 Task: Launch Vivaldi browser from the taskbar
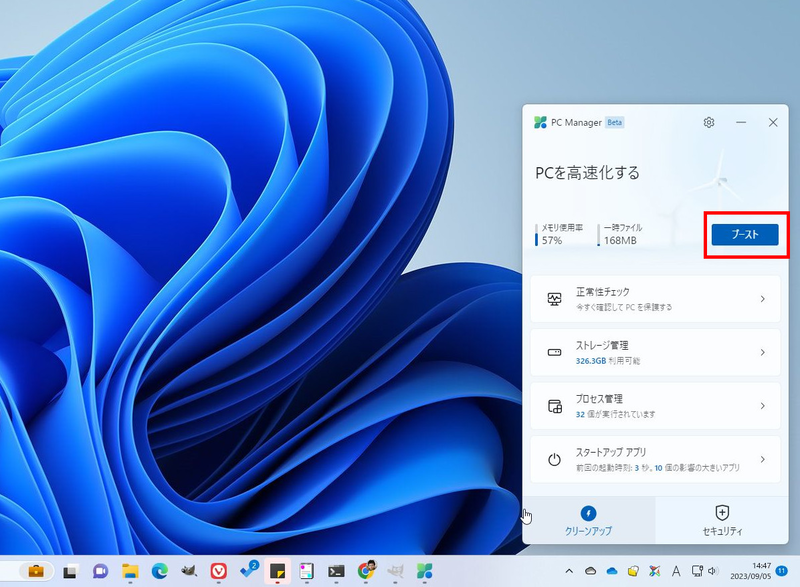point(219,571)
